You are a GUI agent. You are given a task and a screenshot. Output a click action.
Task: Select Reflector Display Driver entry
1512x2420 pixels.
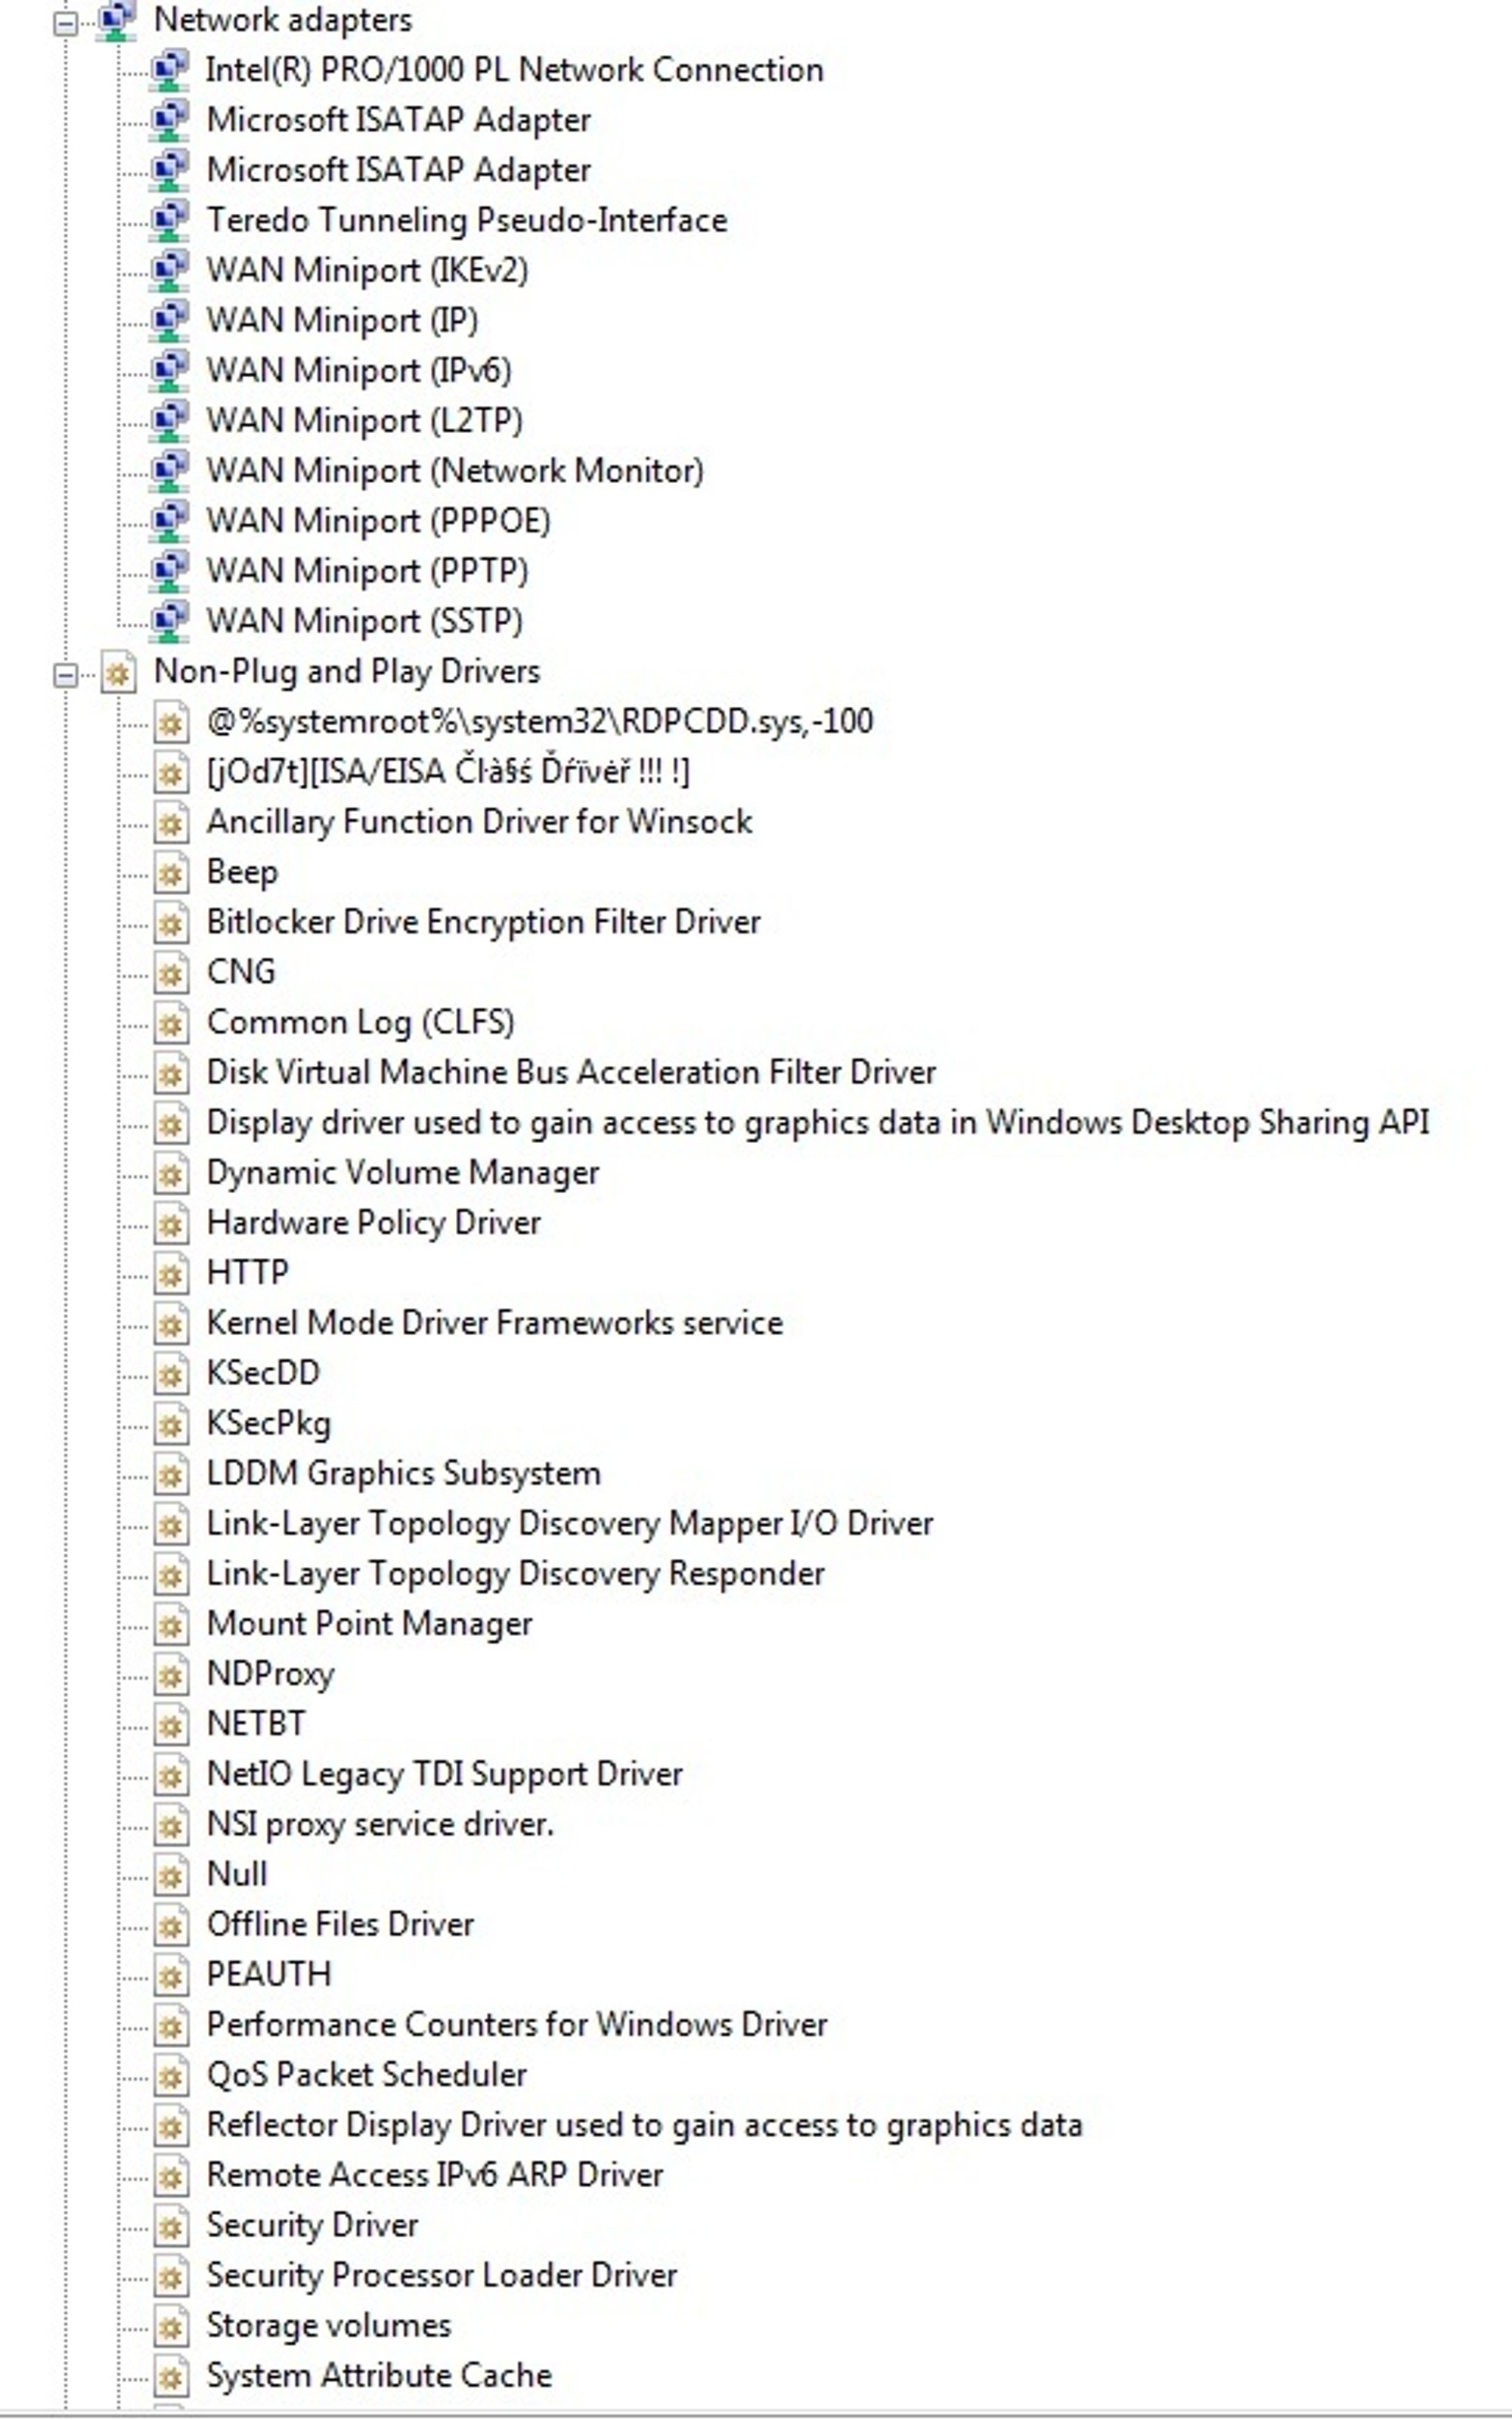(645, 2125)
